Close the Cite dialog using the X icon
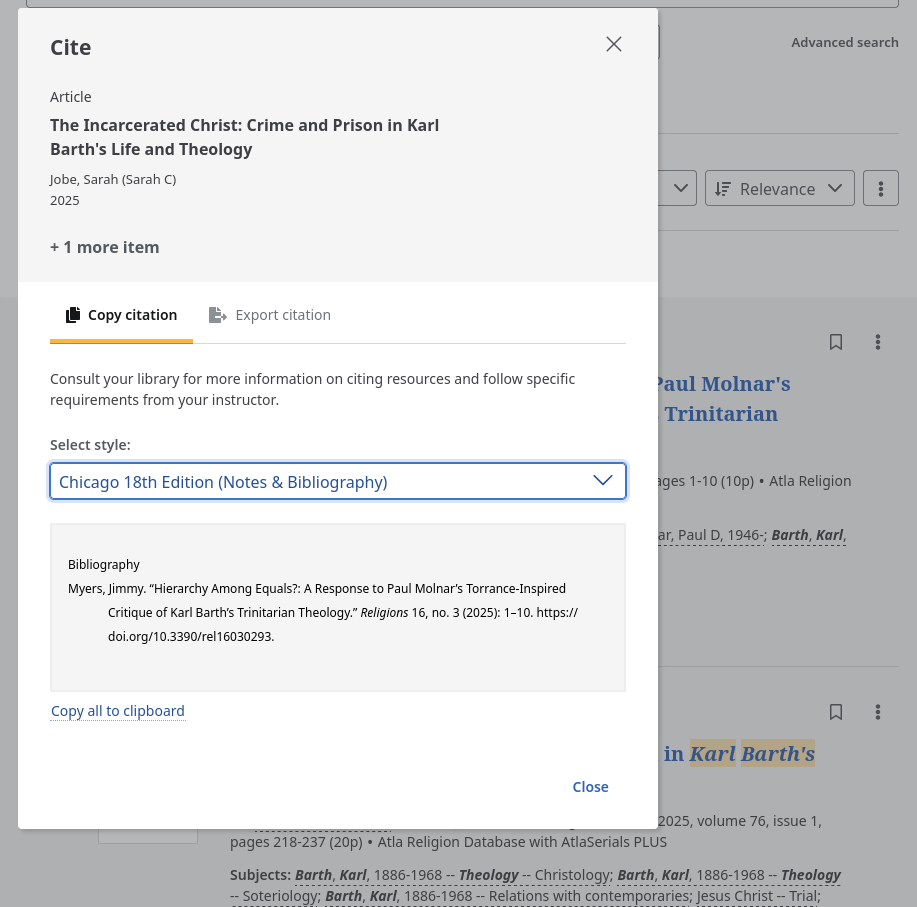 tap(613, 44)
